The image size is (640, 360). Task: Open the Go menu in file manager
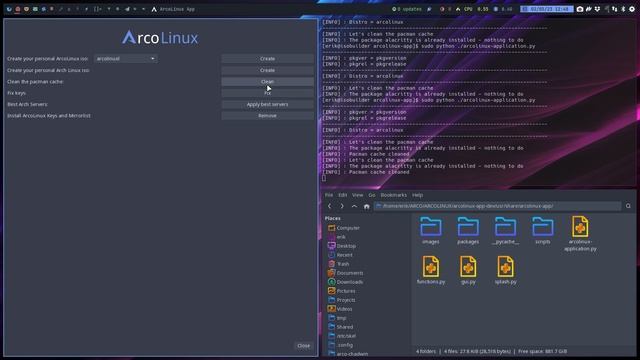[371, 195]
